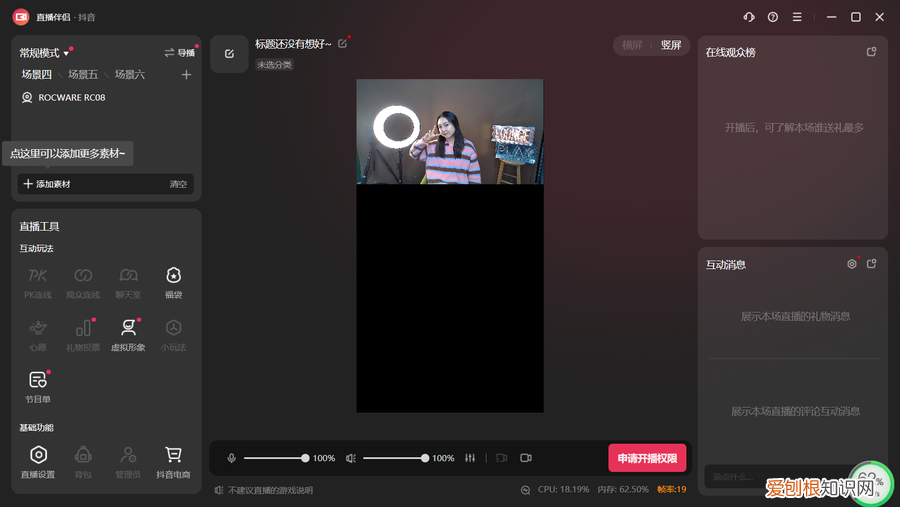The width and height of the screenshot is (900, 507).
Task: Click the 帧率:19 frame rate text
Action: coord(672,489)
